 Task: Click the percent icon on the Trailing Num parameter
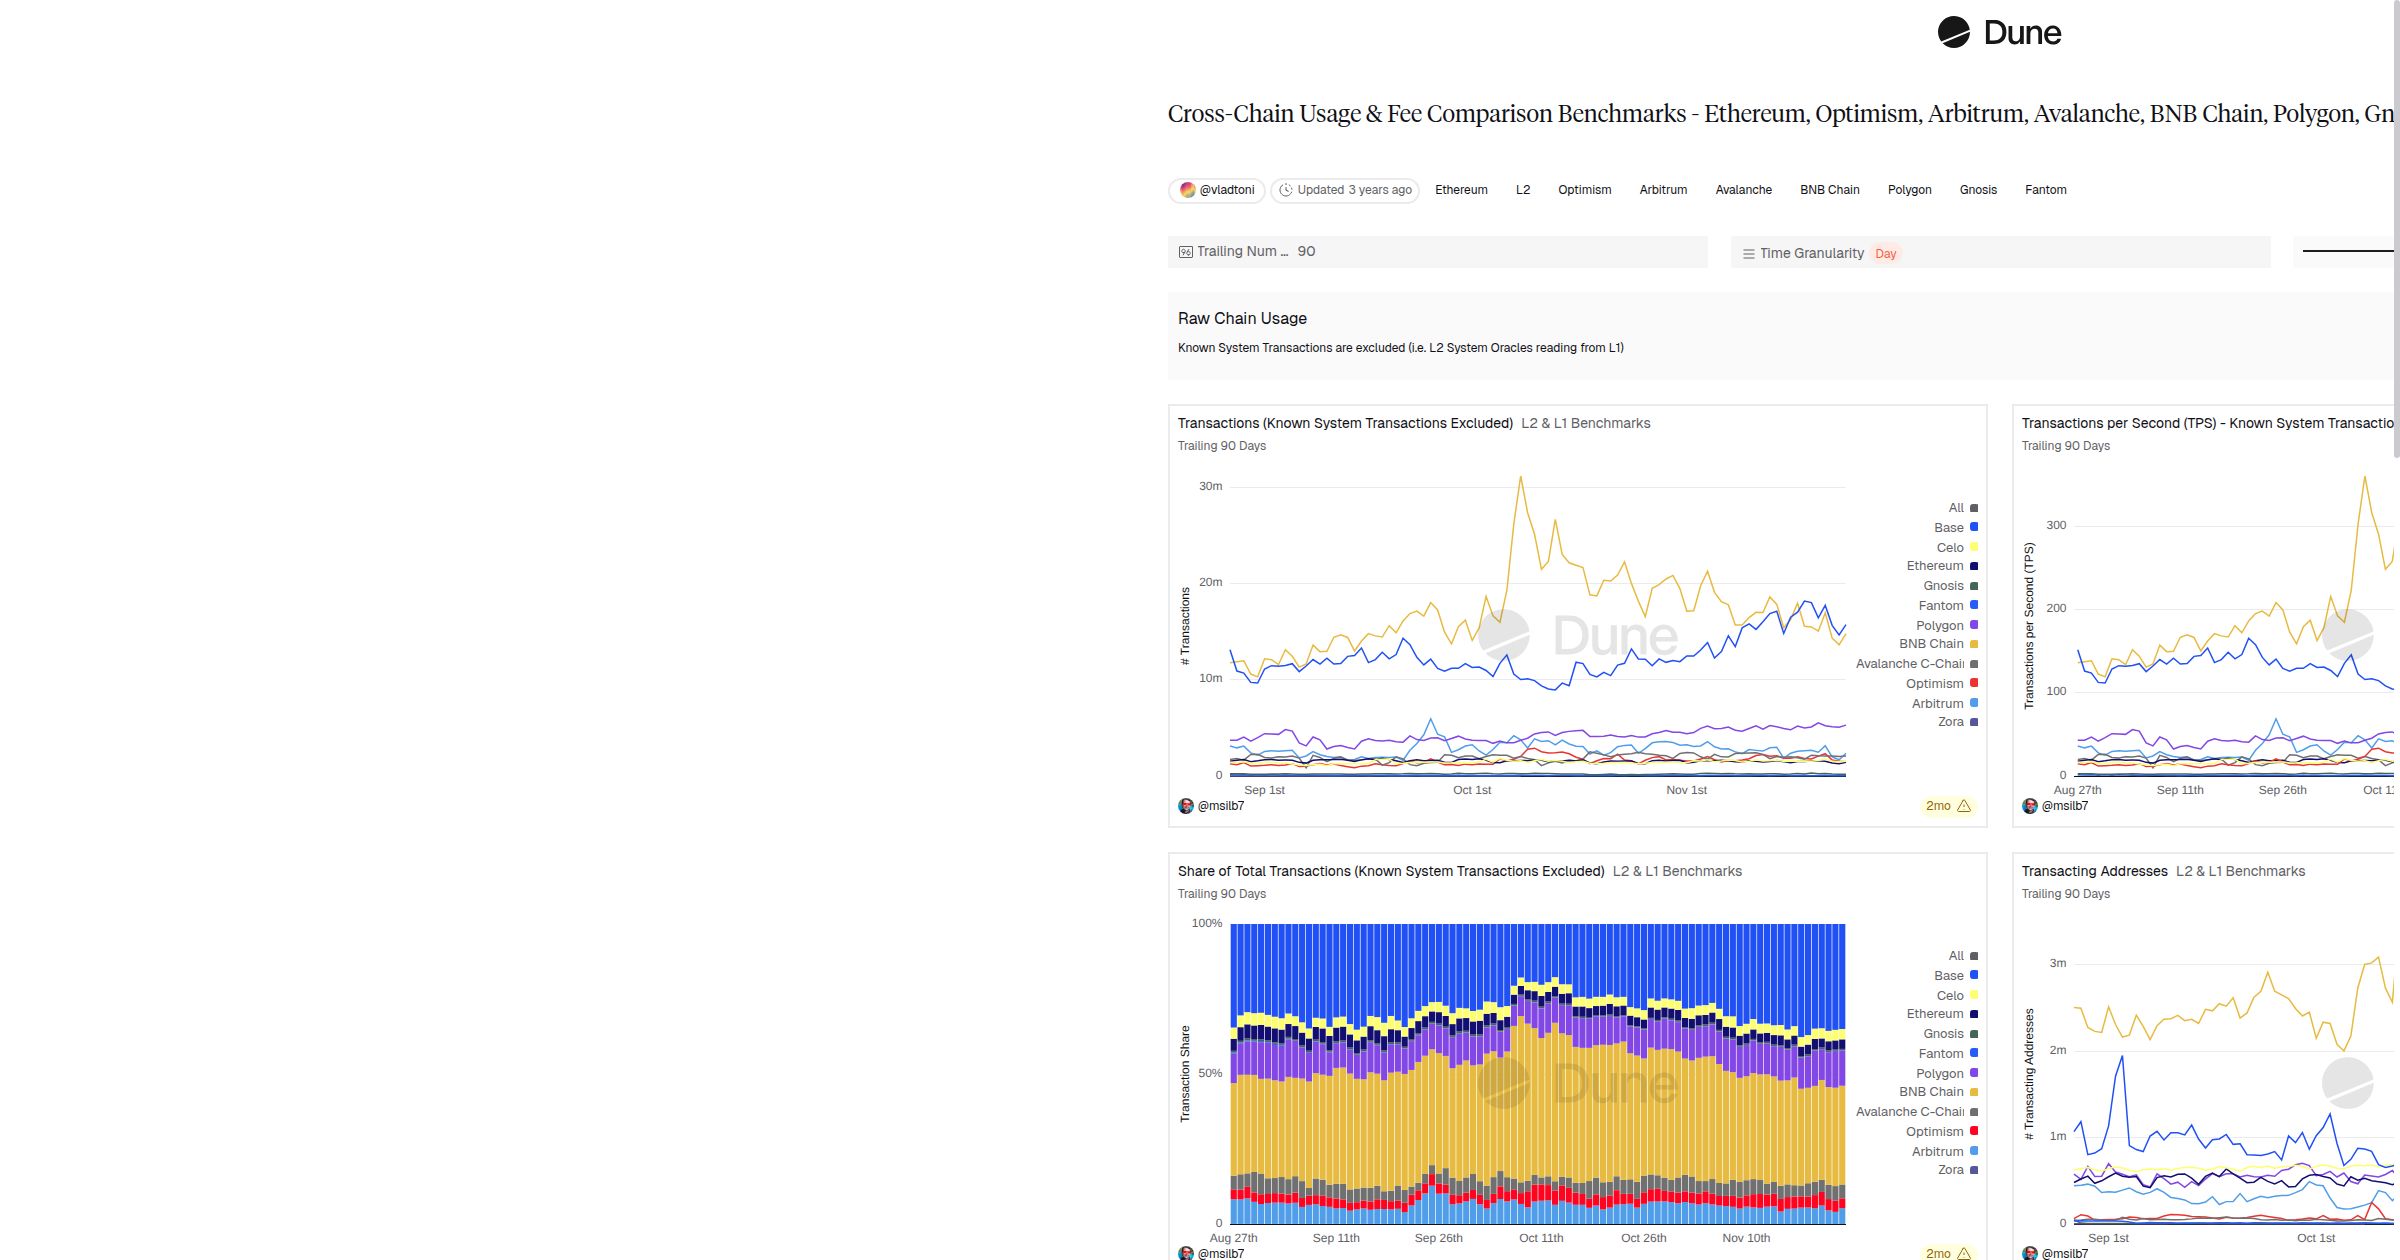(1186, 251)
